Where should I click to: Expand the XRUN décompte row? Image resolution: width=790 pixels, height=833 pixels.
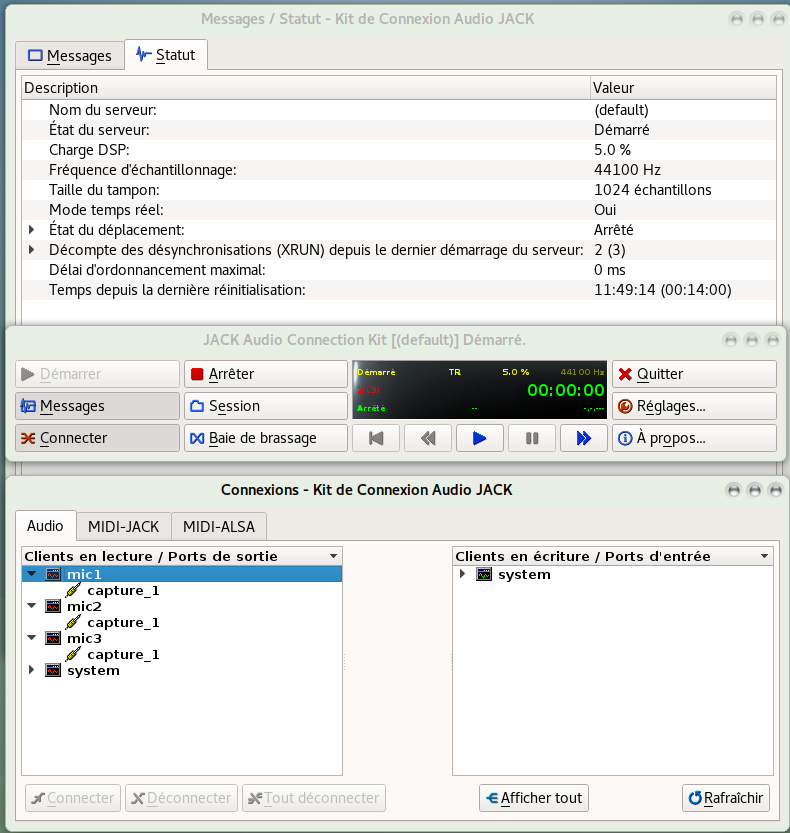(31, 250)
